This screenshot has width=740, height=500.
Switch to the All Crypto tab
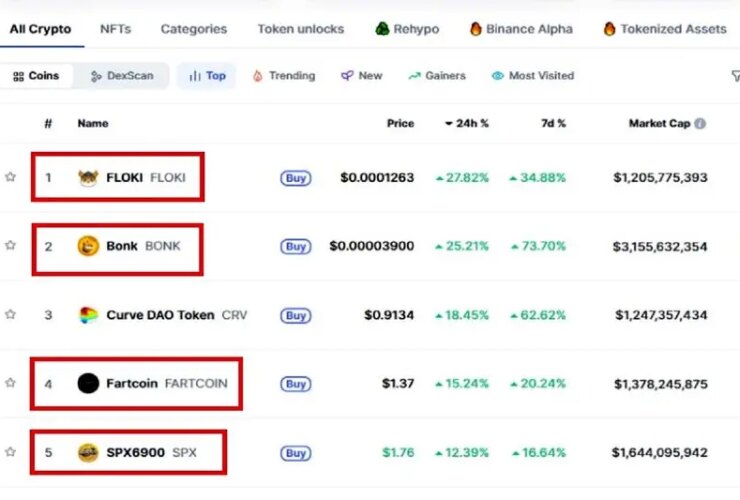click(x=41, y=29)
